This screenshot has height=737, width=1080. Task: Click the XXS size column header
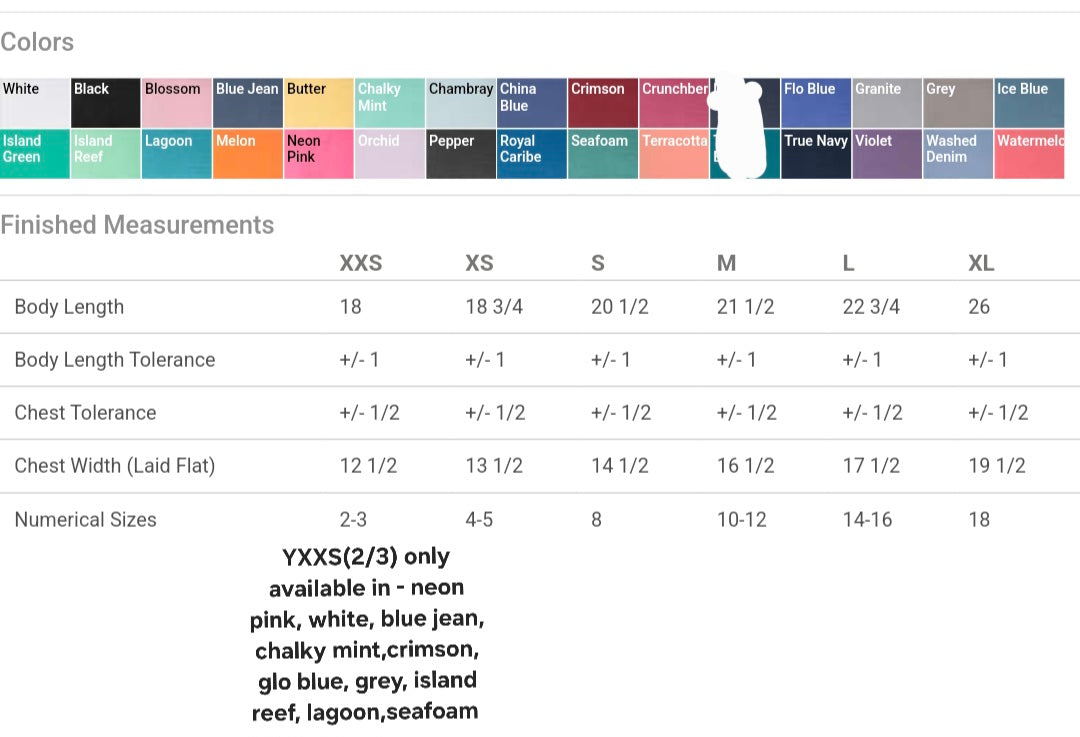click(361, 263)
